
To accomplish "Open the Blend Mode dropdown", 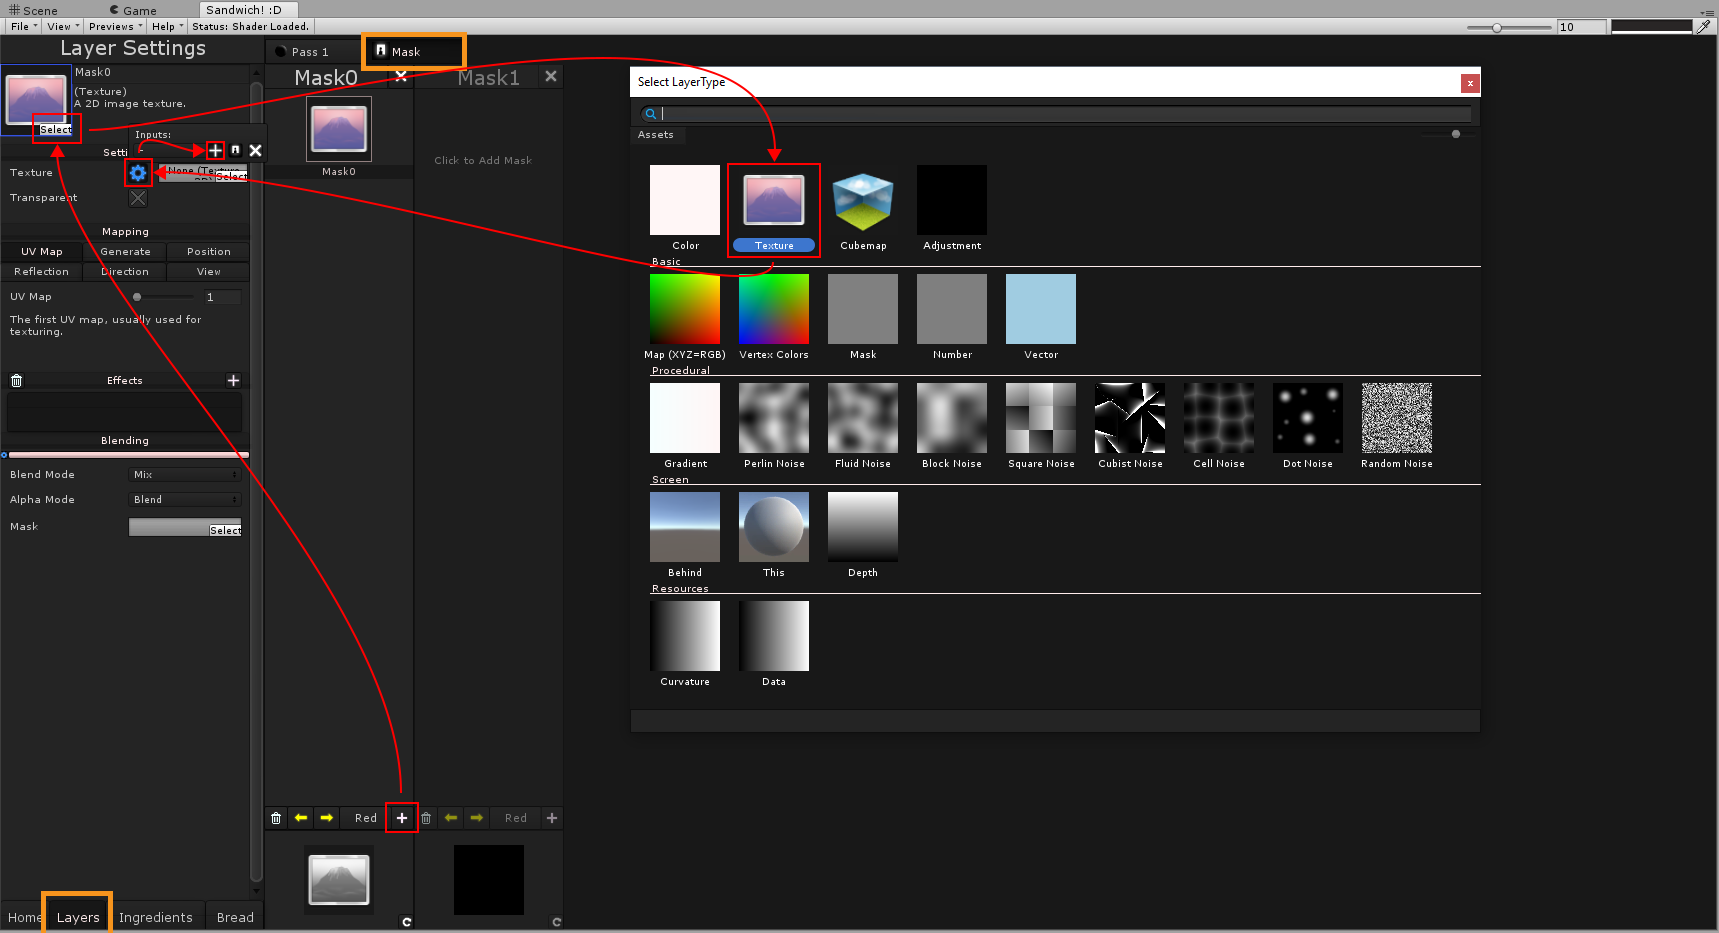I will click(x=186, y=475).
